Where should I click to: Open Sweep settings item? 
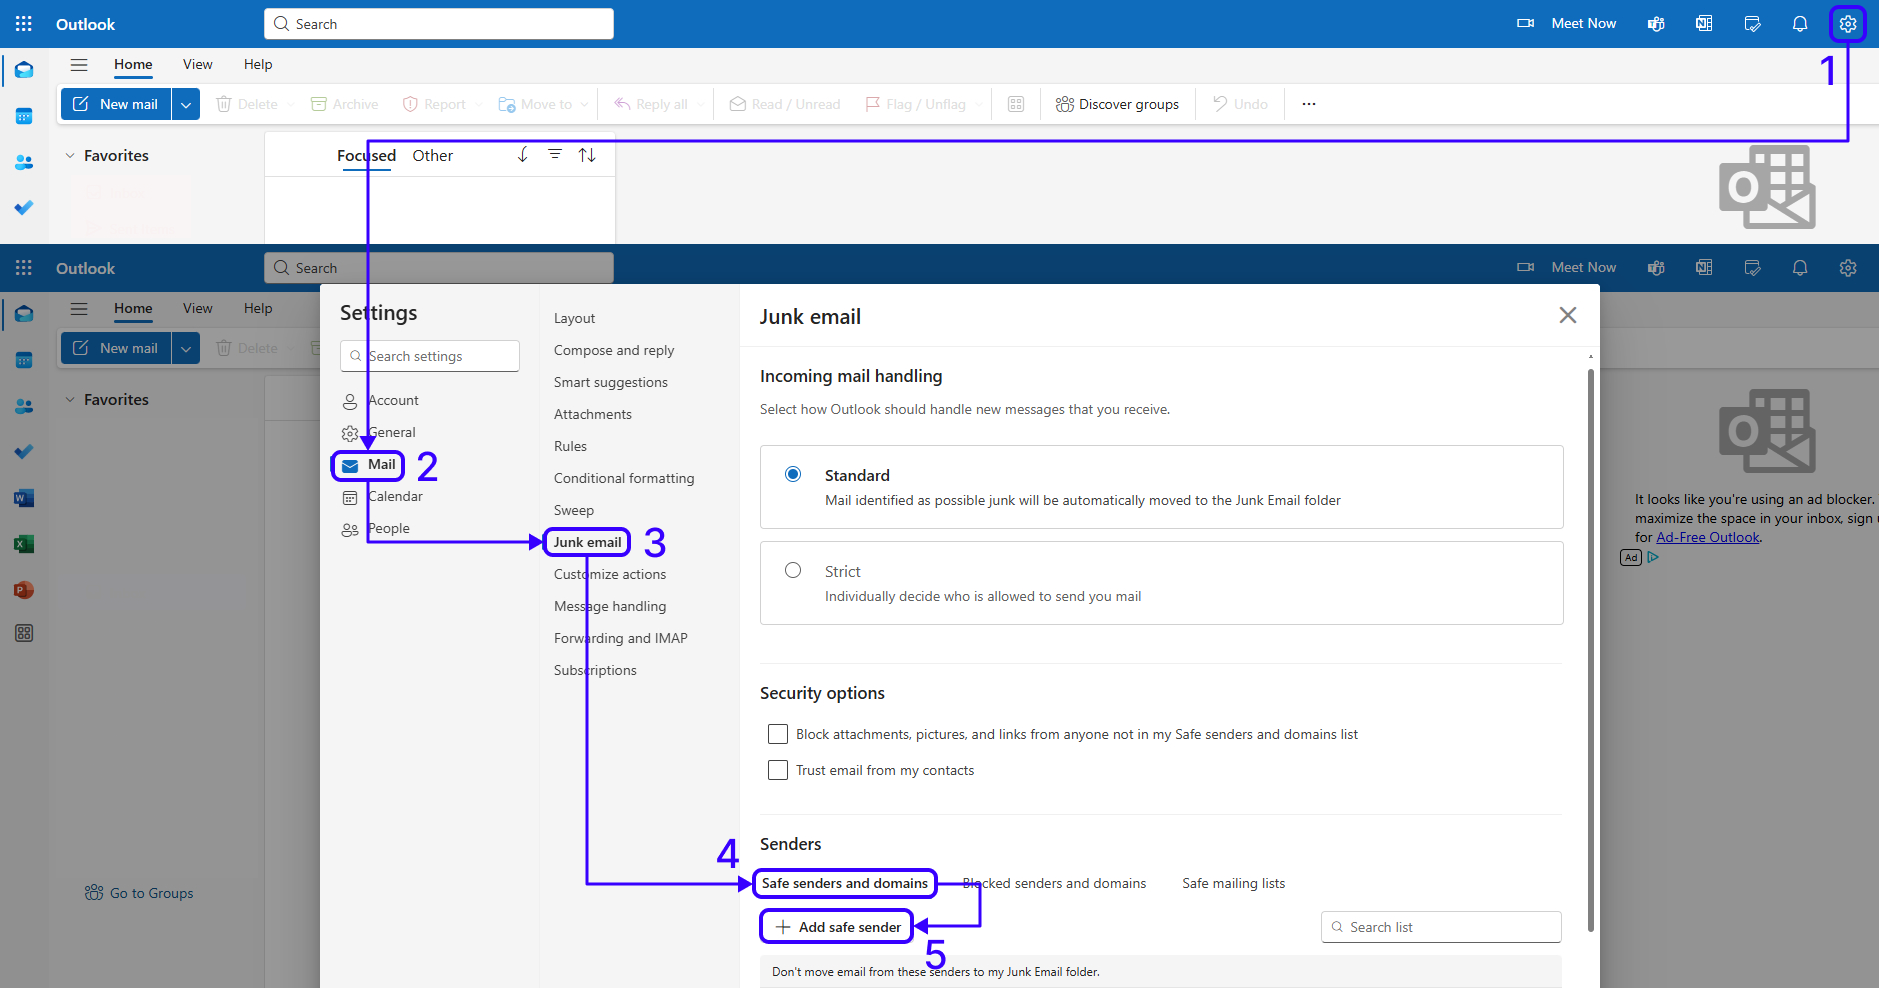574,510
